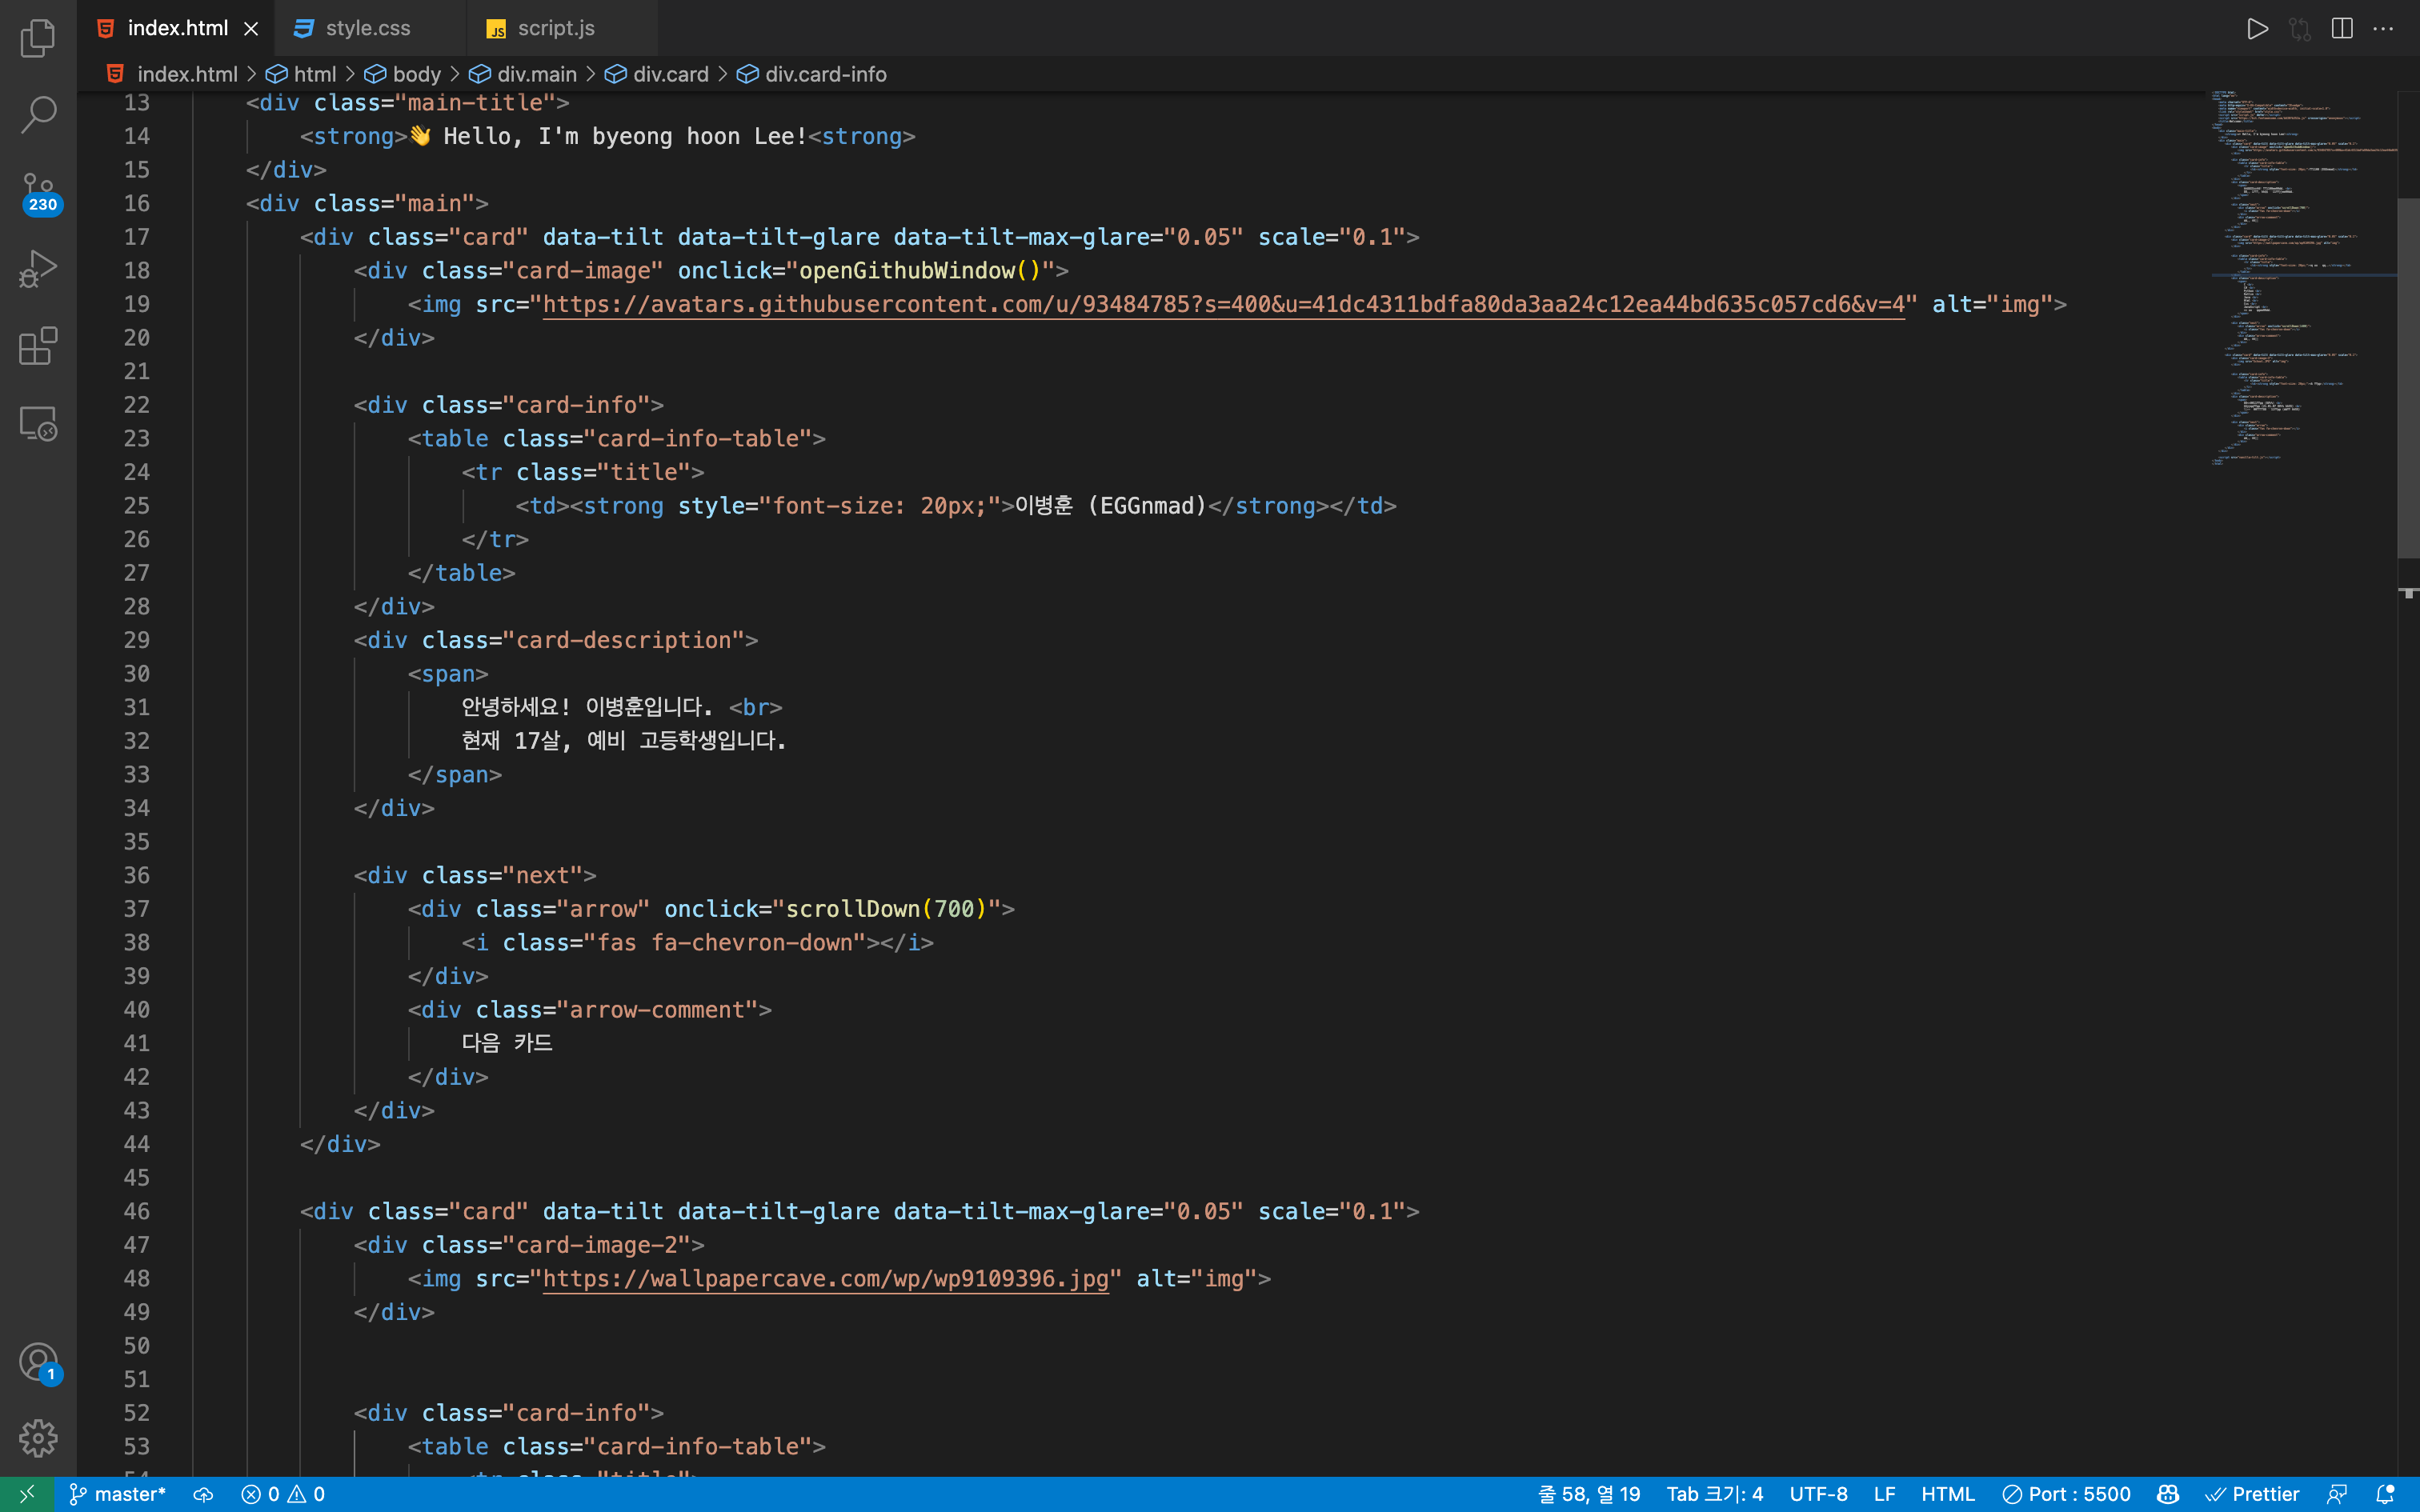
Task: Click the feedback person icon in status bar
Action: (x=2337, y=1494)
